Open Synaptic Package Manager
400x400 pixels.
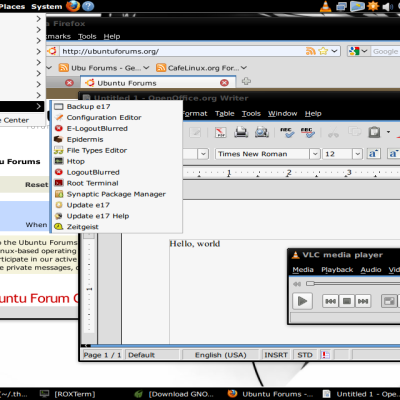click(118, 194)
